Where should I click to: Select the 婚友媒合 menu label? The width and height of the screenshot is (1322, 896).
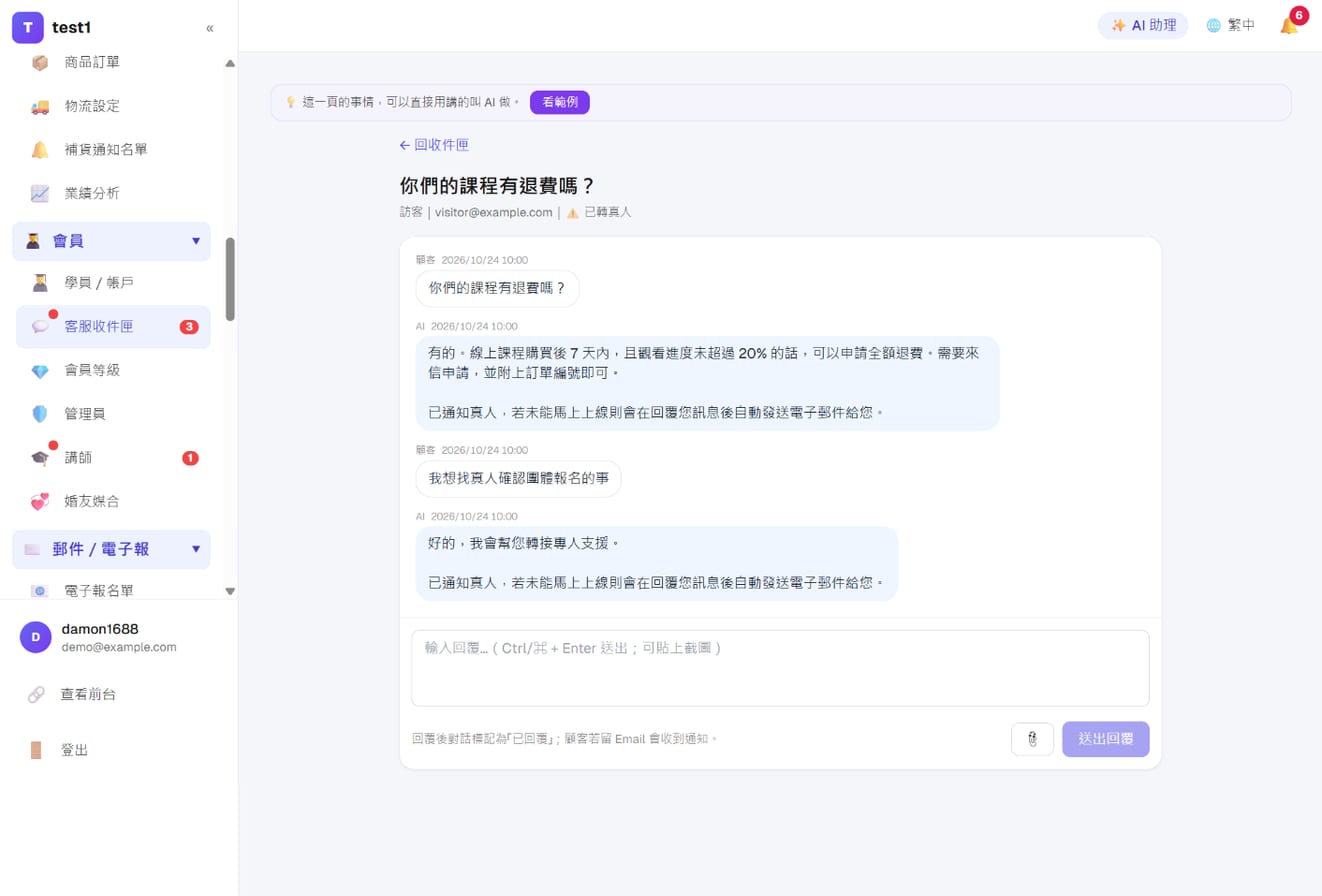coord(92,501)
